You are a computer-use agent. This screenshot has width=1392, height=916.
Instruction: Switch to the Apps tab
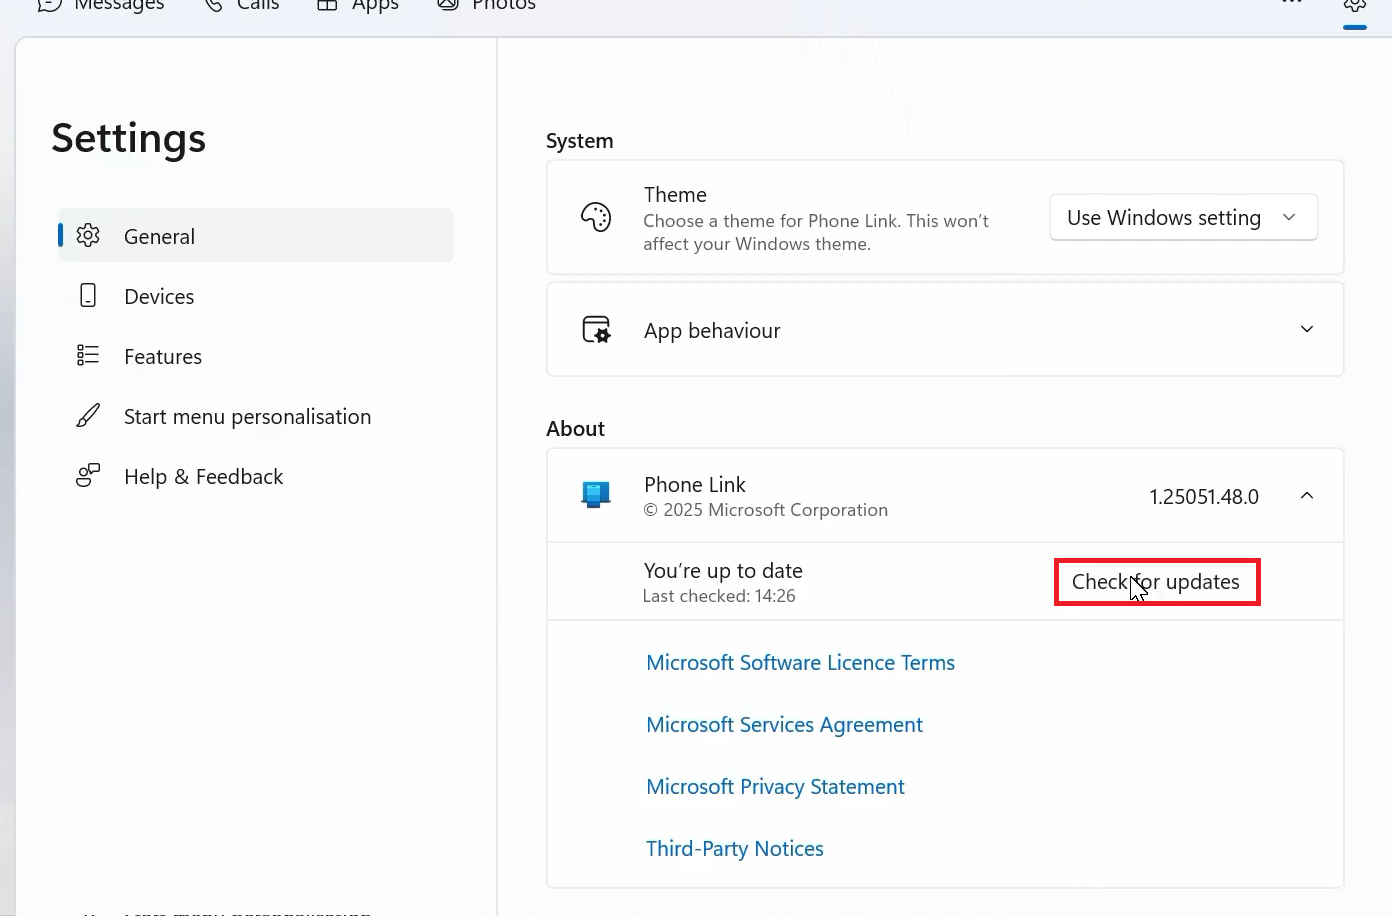coord(357,5)
